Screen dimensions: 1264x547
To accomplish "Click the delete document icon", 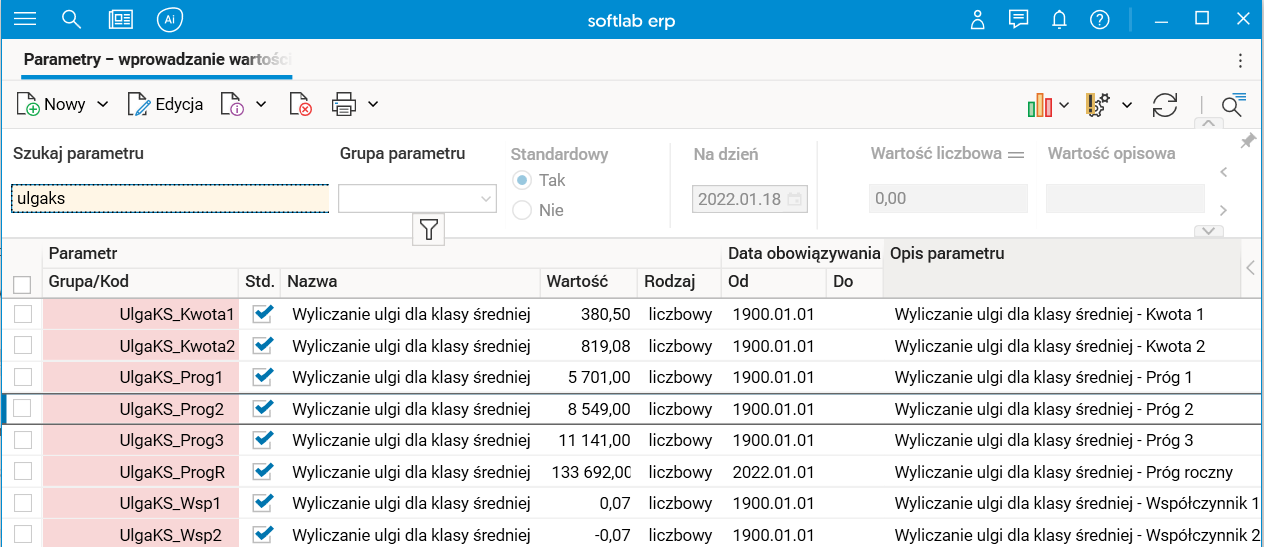I will tap(300, 104).
